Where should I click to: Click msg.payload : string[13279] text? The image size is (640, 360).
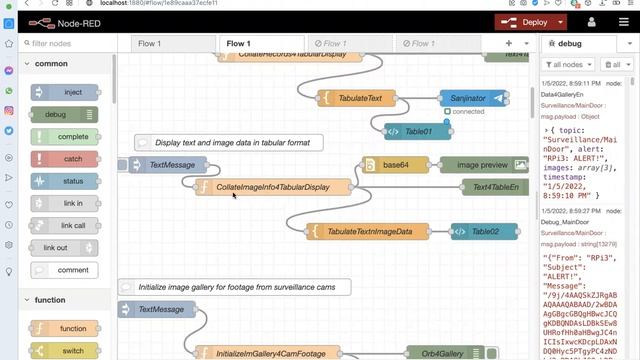coord(579,244)
